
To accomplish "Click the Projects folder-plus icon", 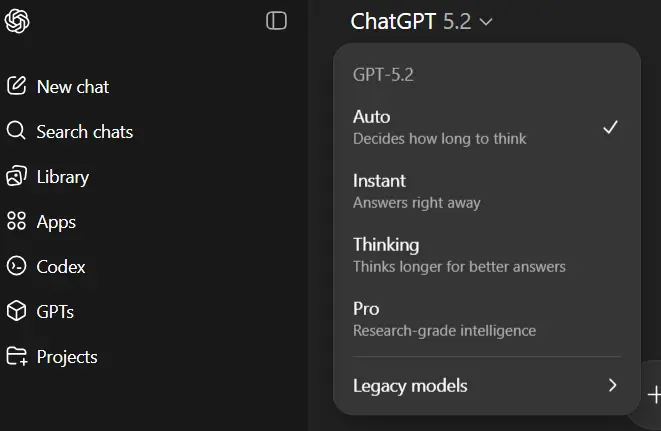I will click(17, 356).
